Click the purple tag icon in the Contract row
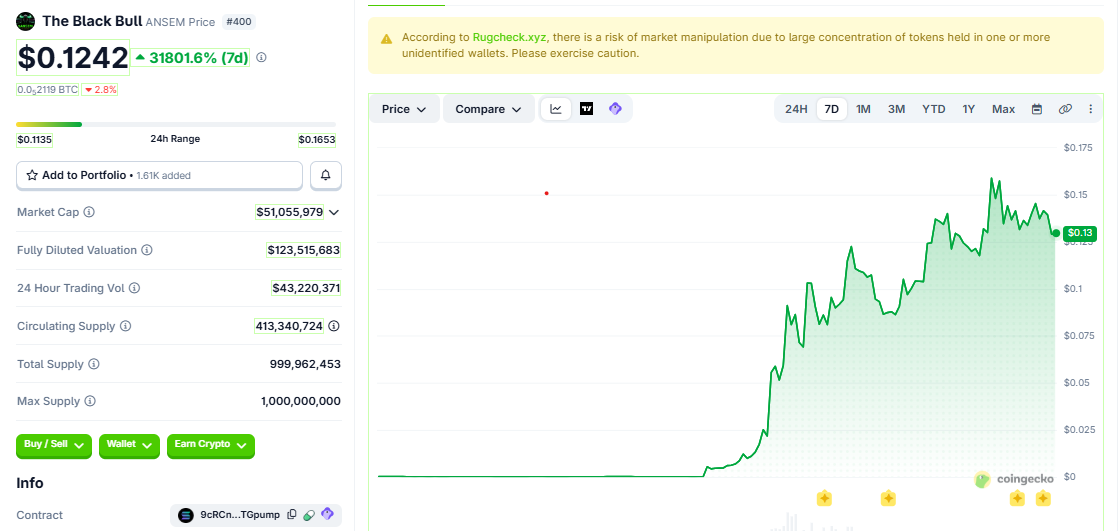The width and height of the screenshot is (1120, 531). pyautogui.click(x=327, y=513)
